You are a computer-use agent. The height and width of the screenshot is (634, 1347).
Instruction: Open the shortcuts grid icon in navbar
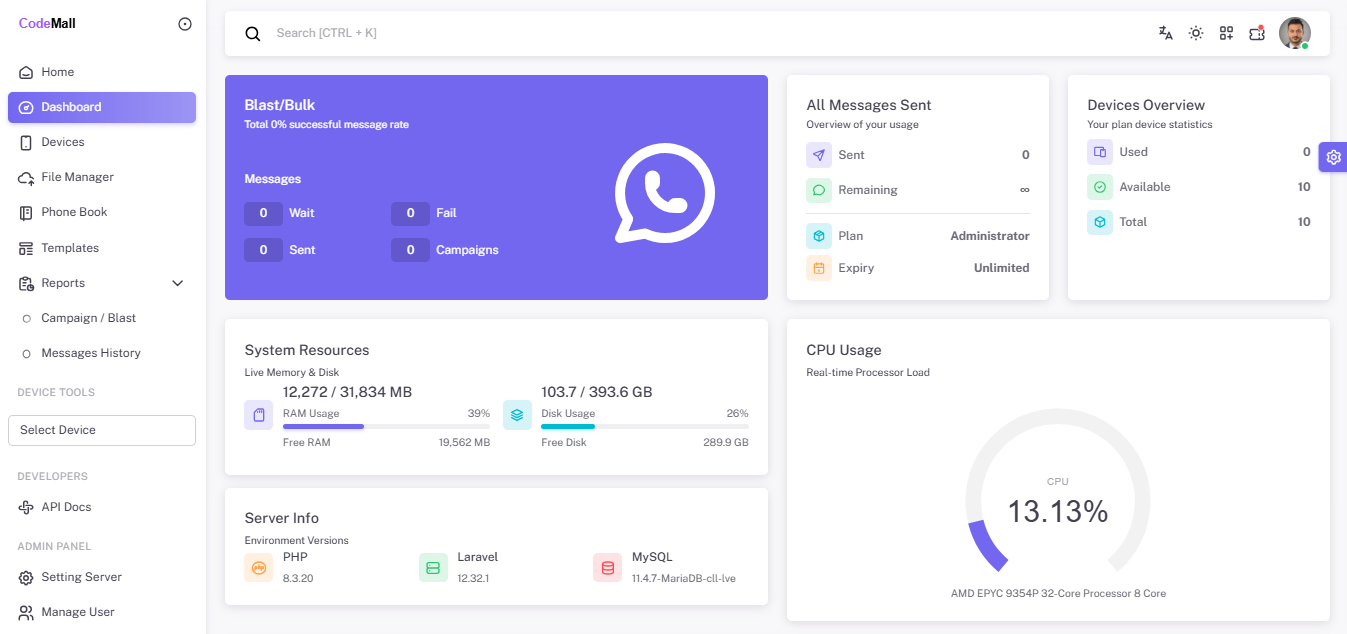(x=1226, y=33)
